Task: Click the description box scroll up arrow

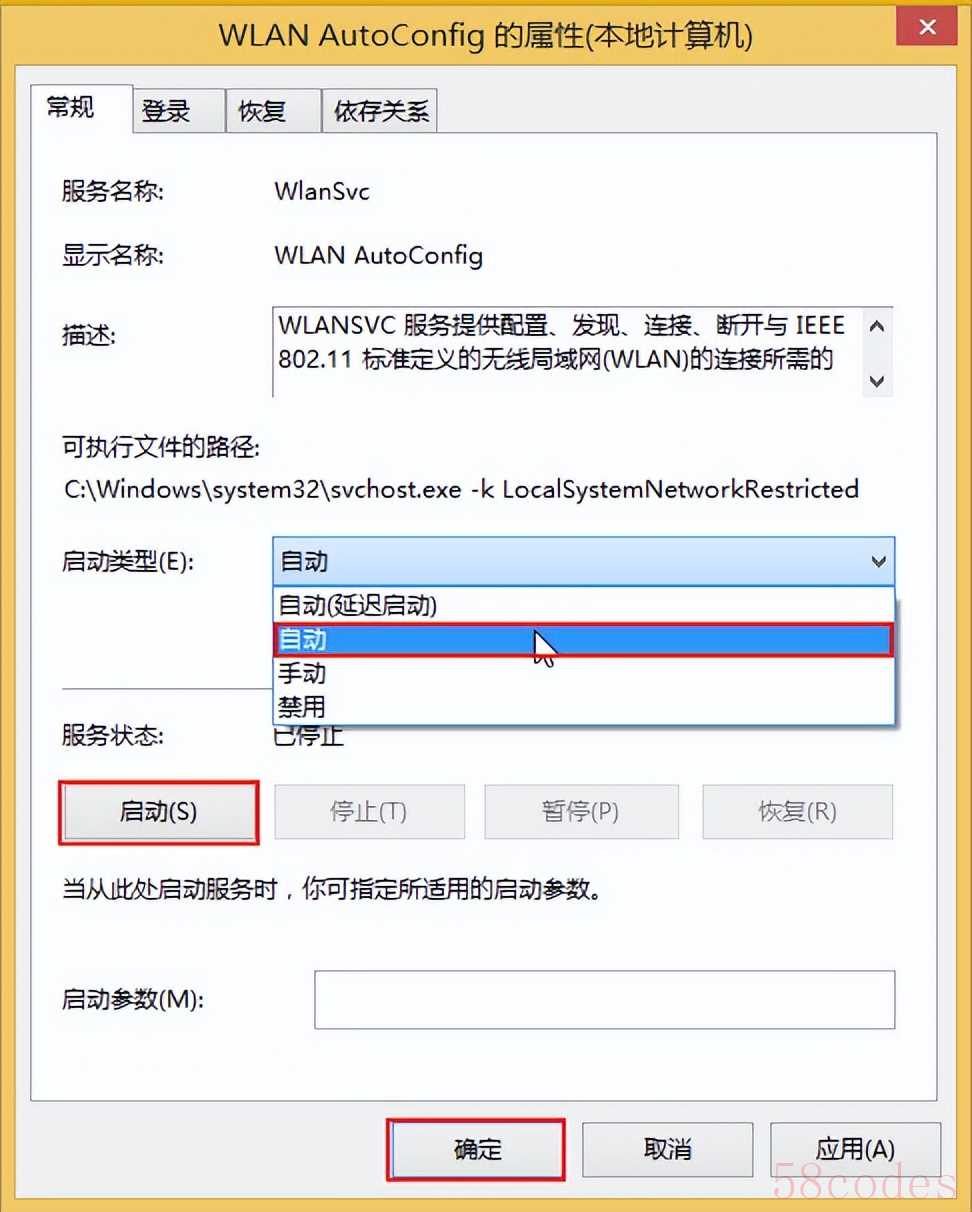Action: pyautogui.click(x=877, y=327)
